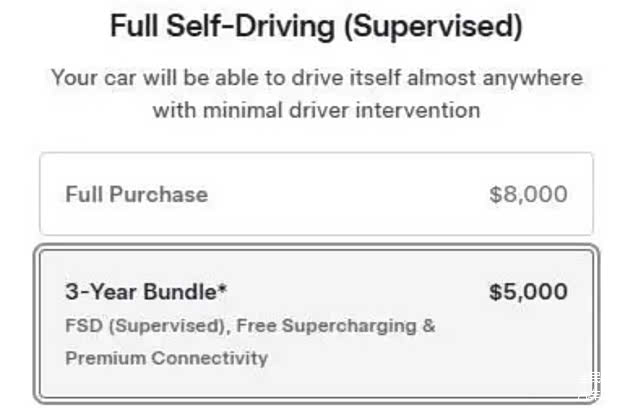Click "(Supervised)" in the page heading

[x=433, y=27]
